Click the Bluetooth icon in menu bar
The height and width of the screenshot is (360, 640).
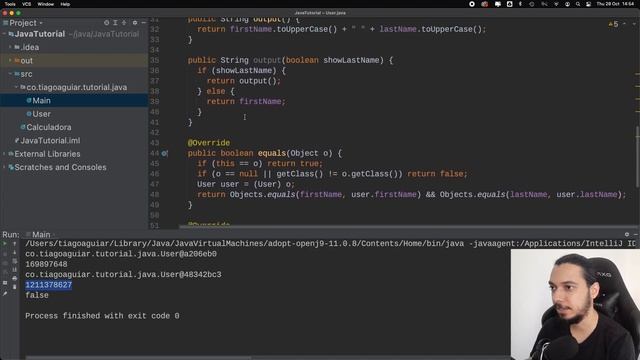[520, 4]
